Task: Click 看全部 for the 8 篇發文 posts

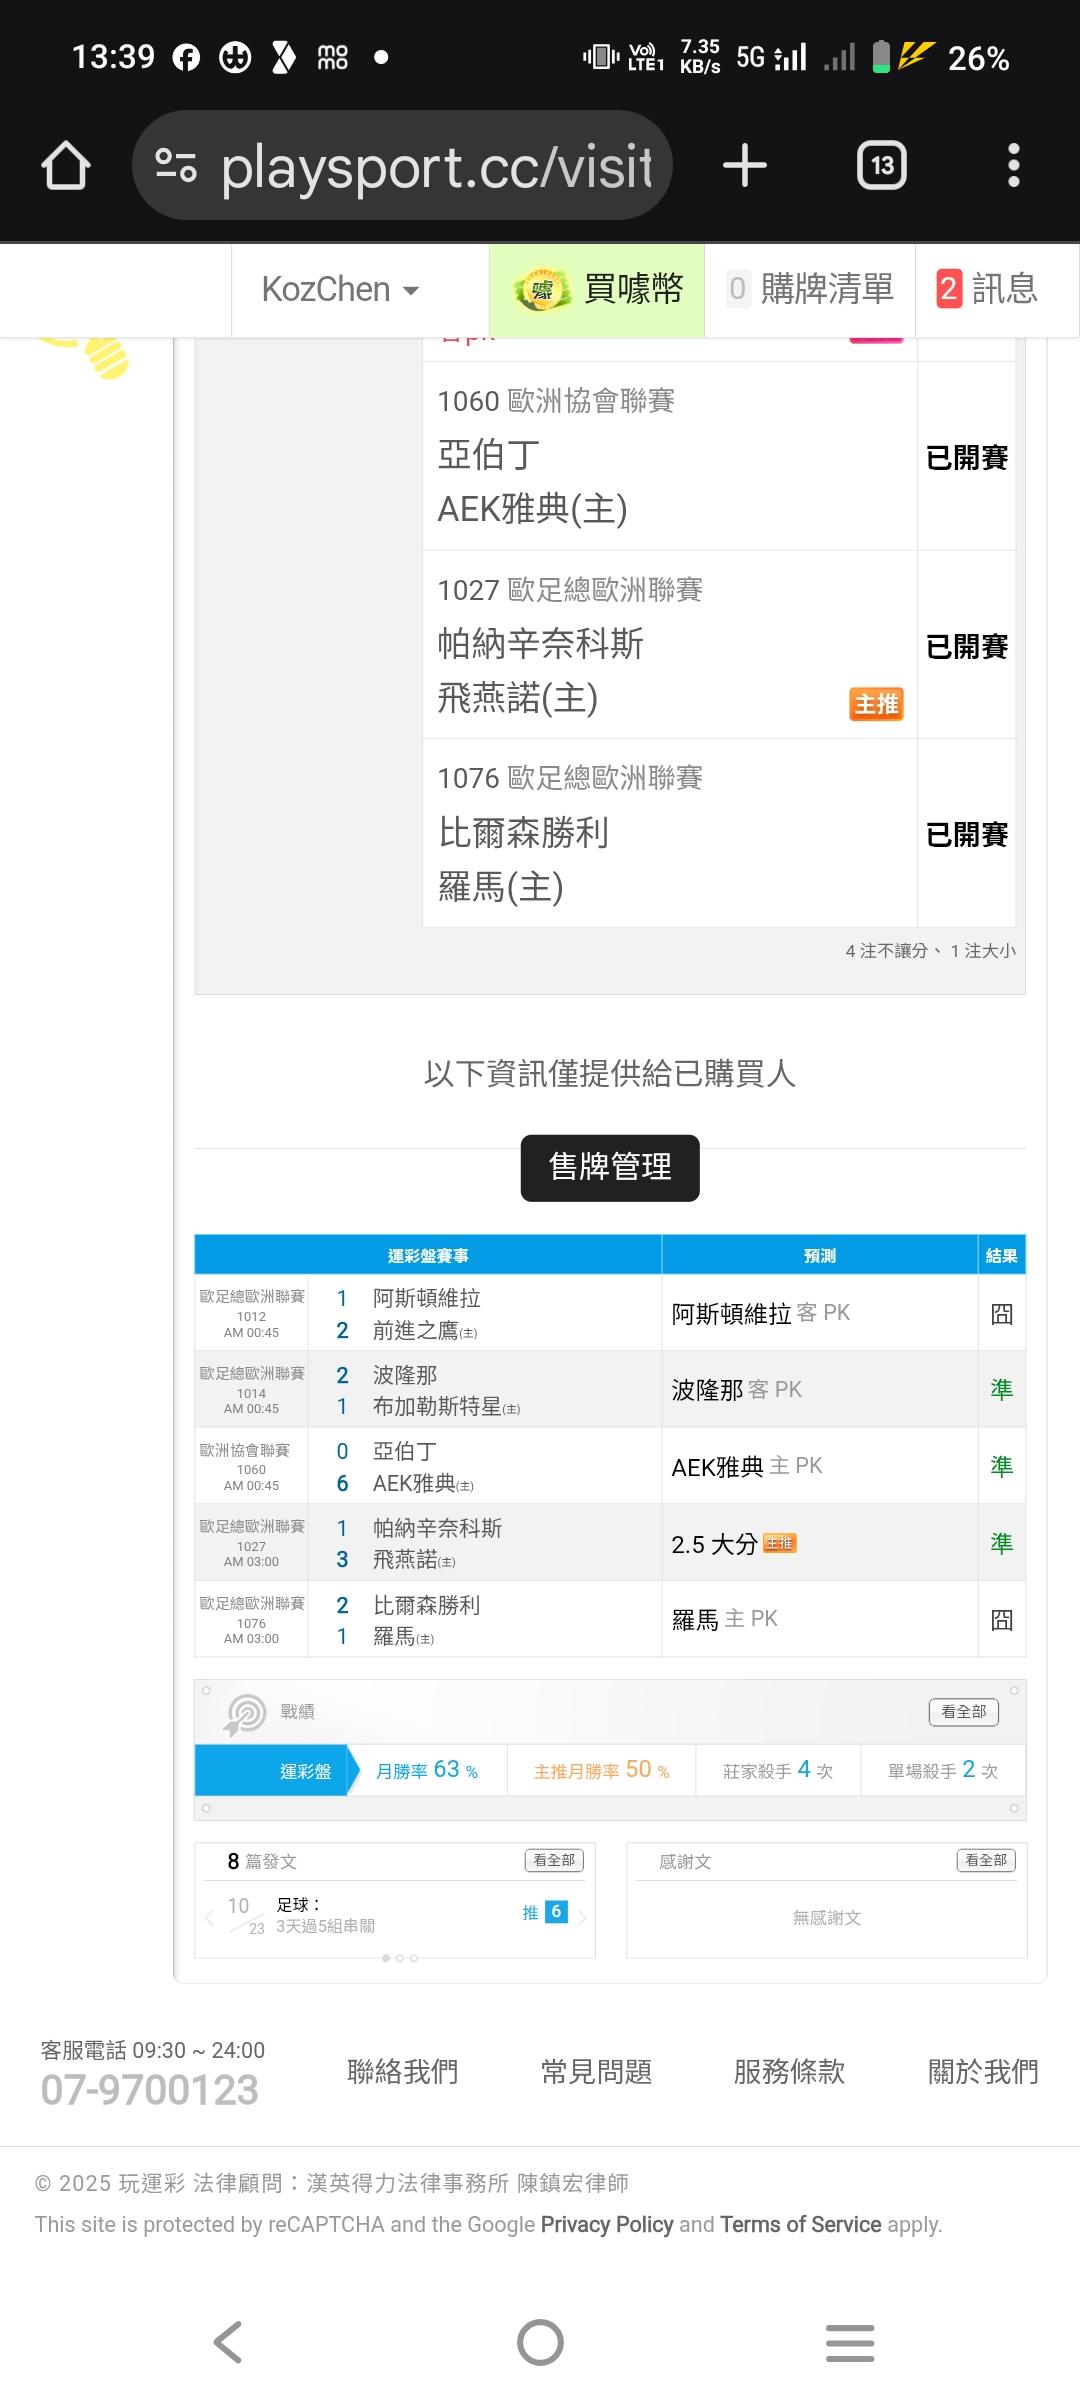Action: (554, 1860)
